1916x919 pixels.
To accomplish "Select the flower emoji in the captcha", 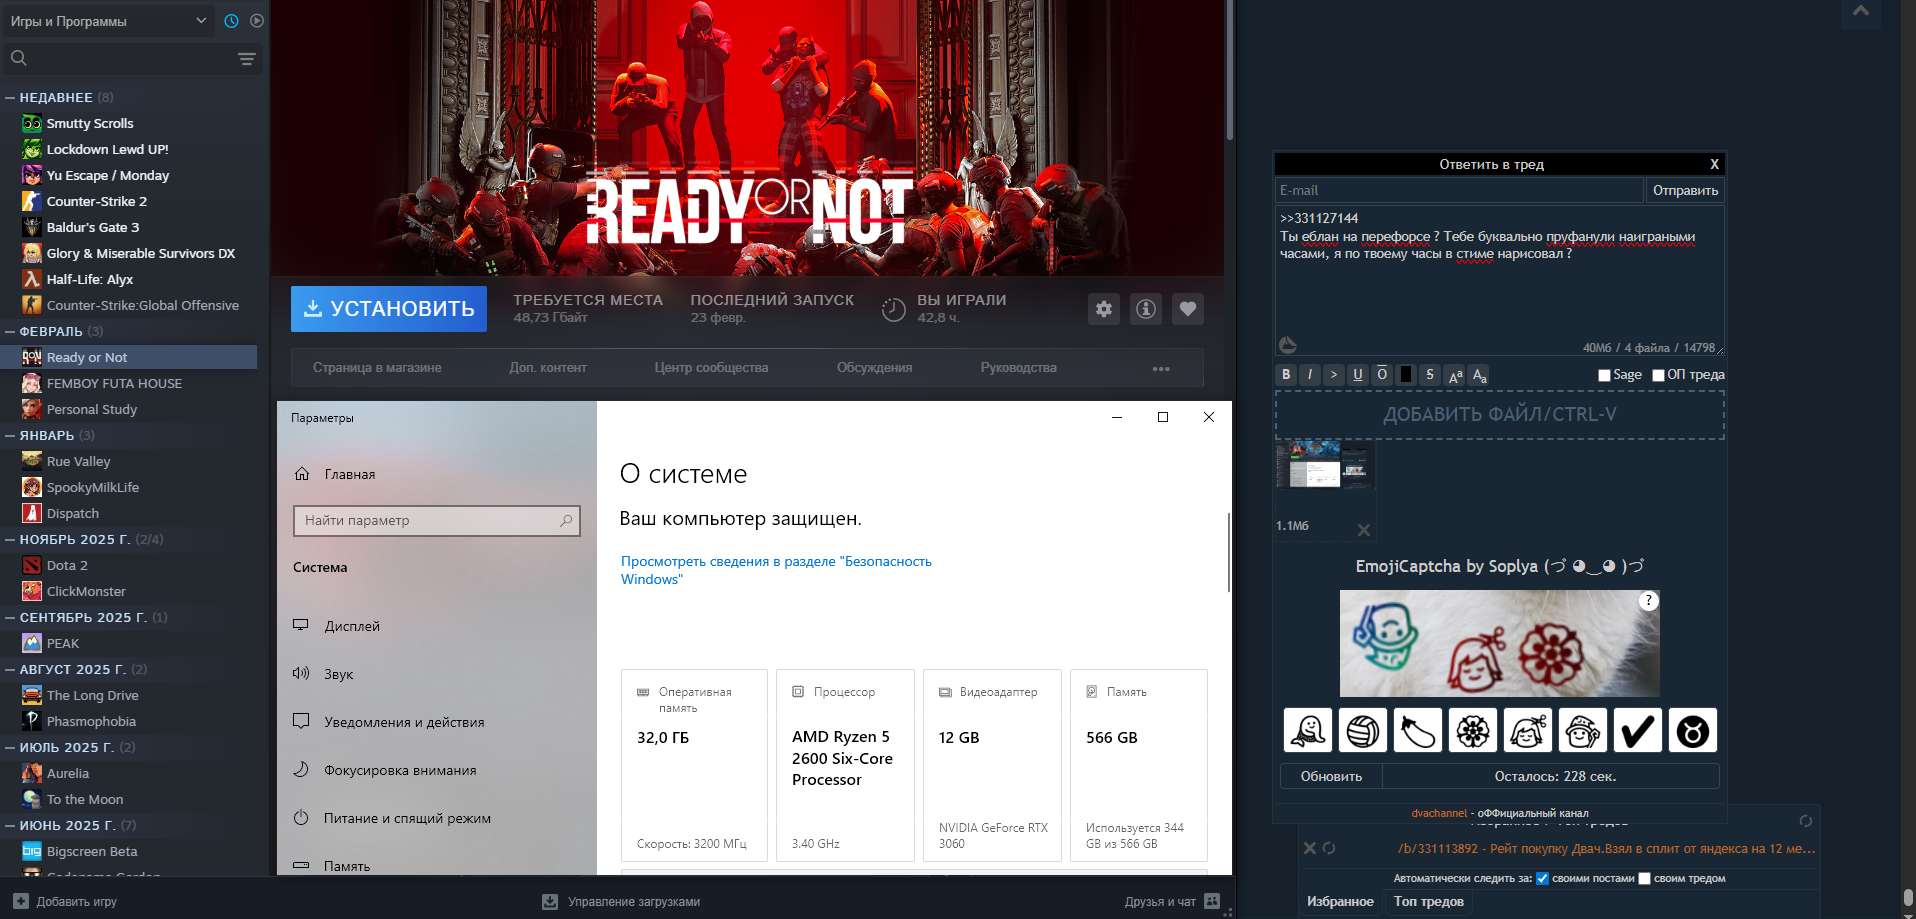I will point(1473,731).
